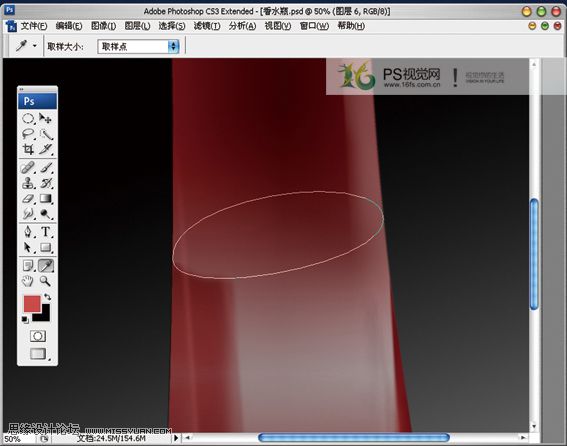Open the 图层(L) menu
The image size is (567, 446).
coord(137,26)
